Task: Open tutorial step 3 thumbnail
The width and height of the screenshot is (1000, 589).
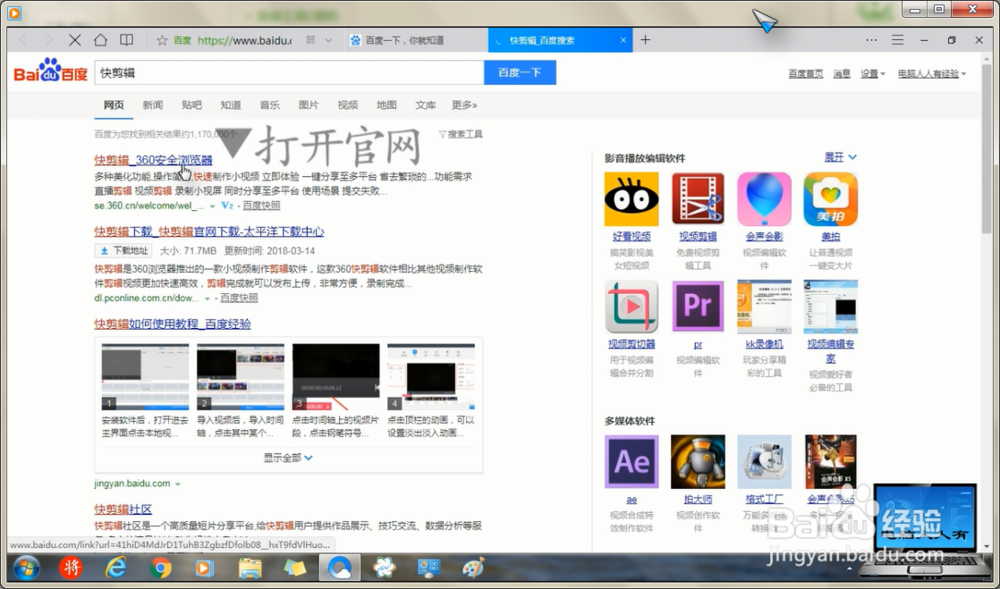Action: click(336, 377)
